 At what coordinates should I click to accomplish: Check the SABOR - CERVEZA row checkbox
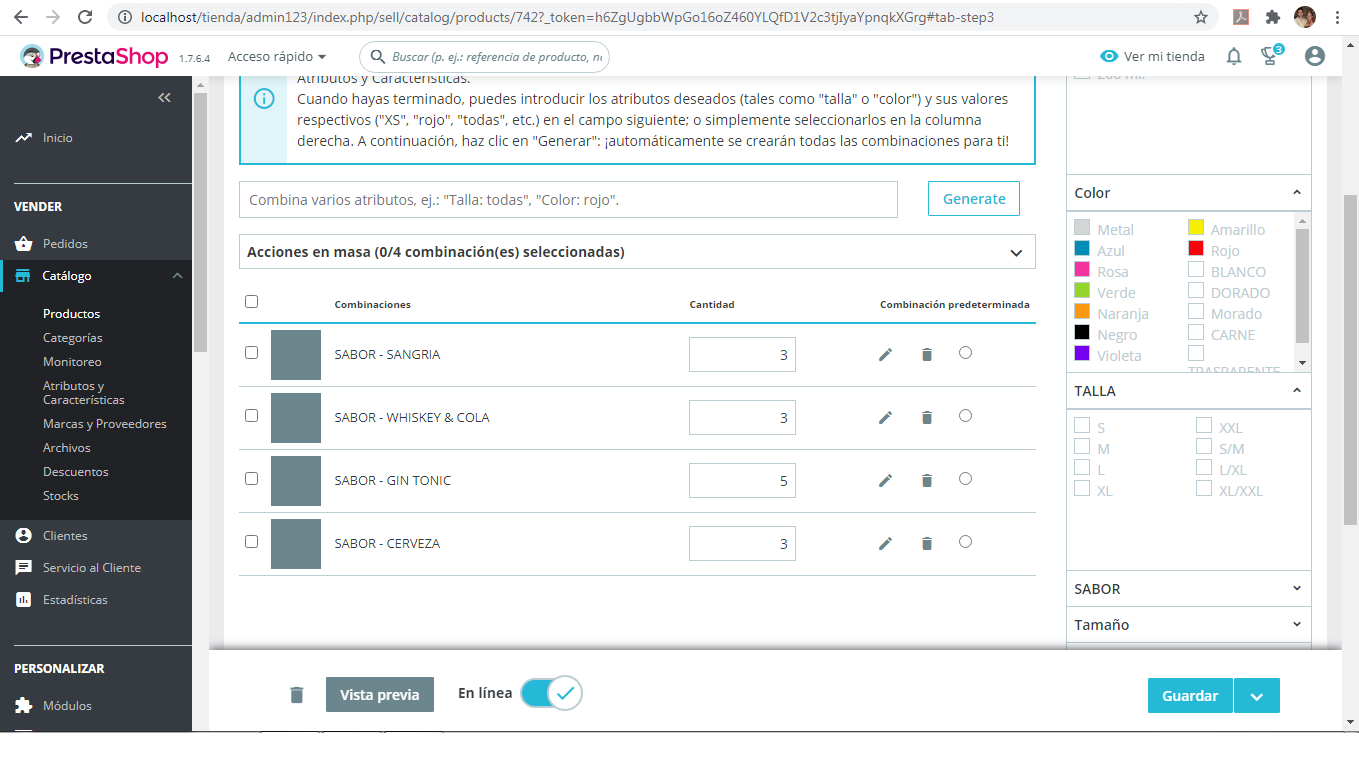coord(251,541)
